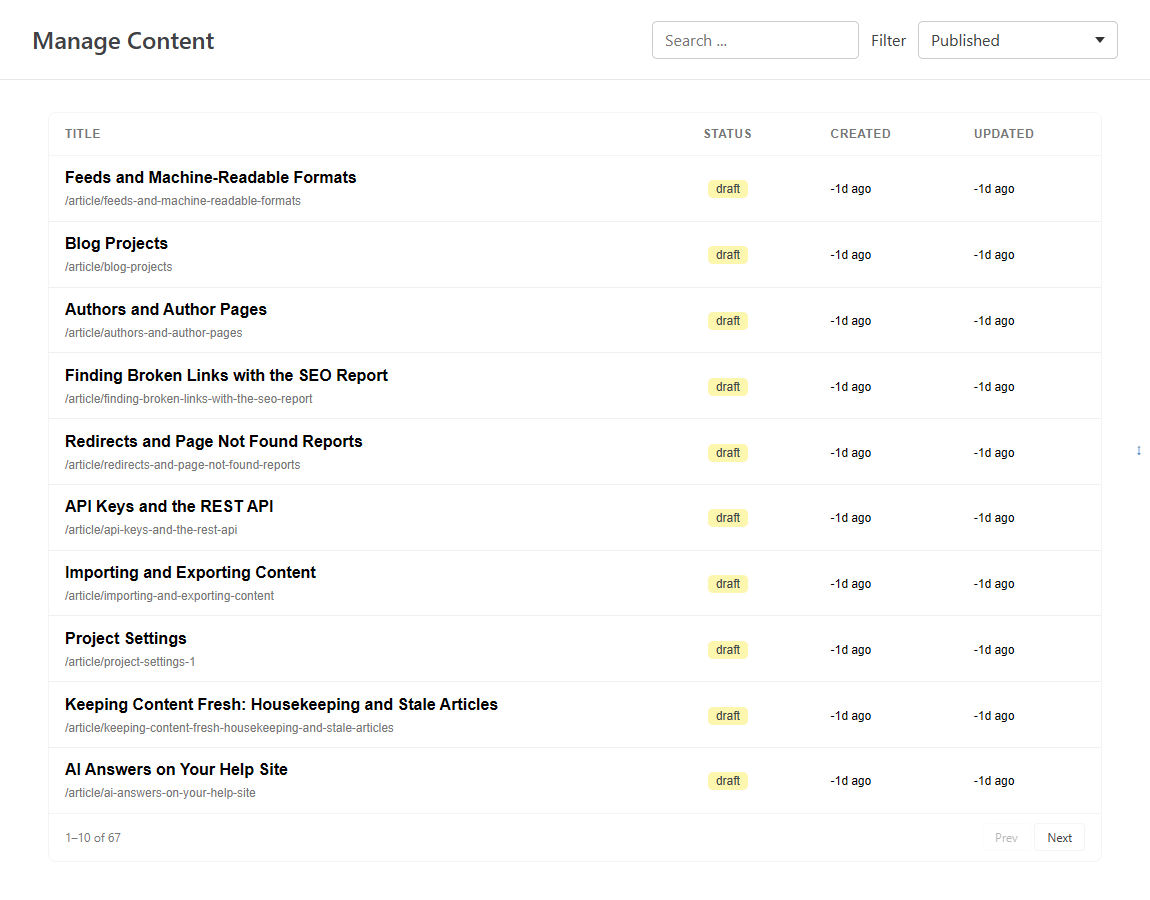Viewport: 1150px width, 900px height.
Task: Click '1–10 of 67' pagination count
Action: [93, 838]
